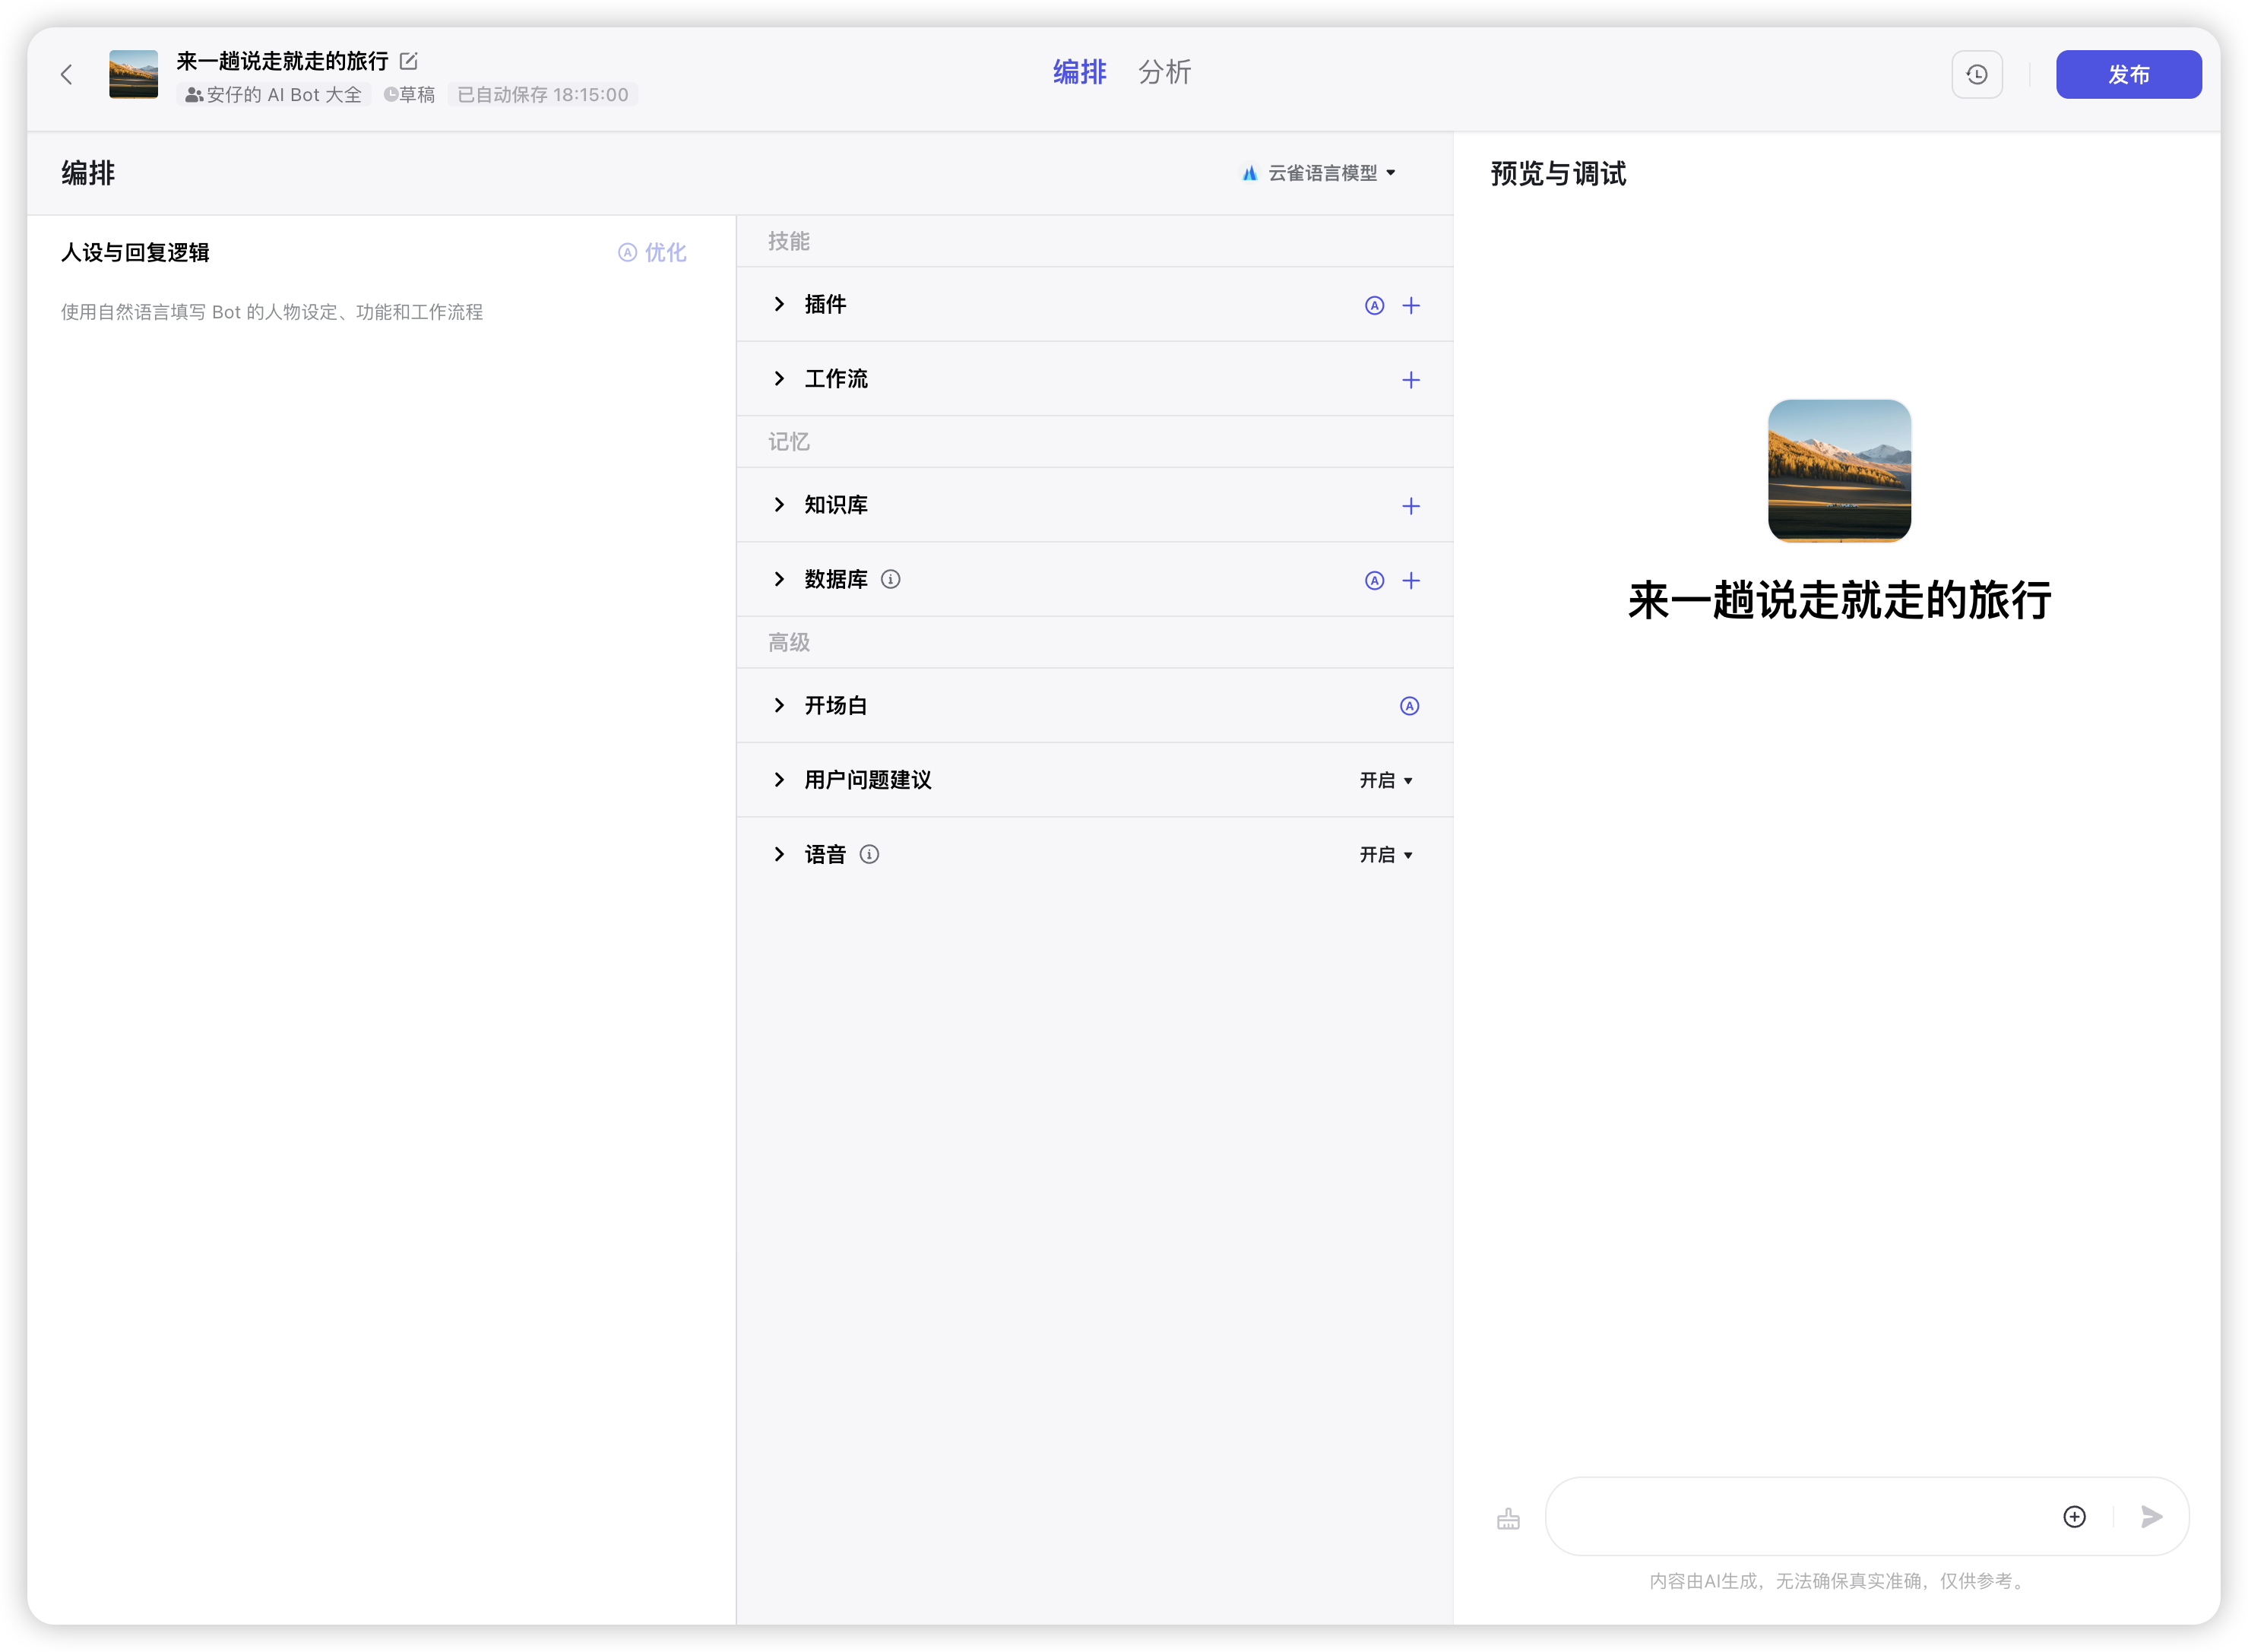Open the 云雀语言模型 model dropdown

click(1318, 173)
